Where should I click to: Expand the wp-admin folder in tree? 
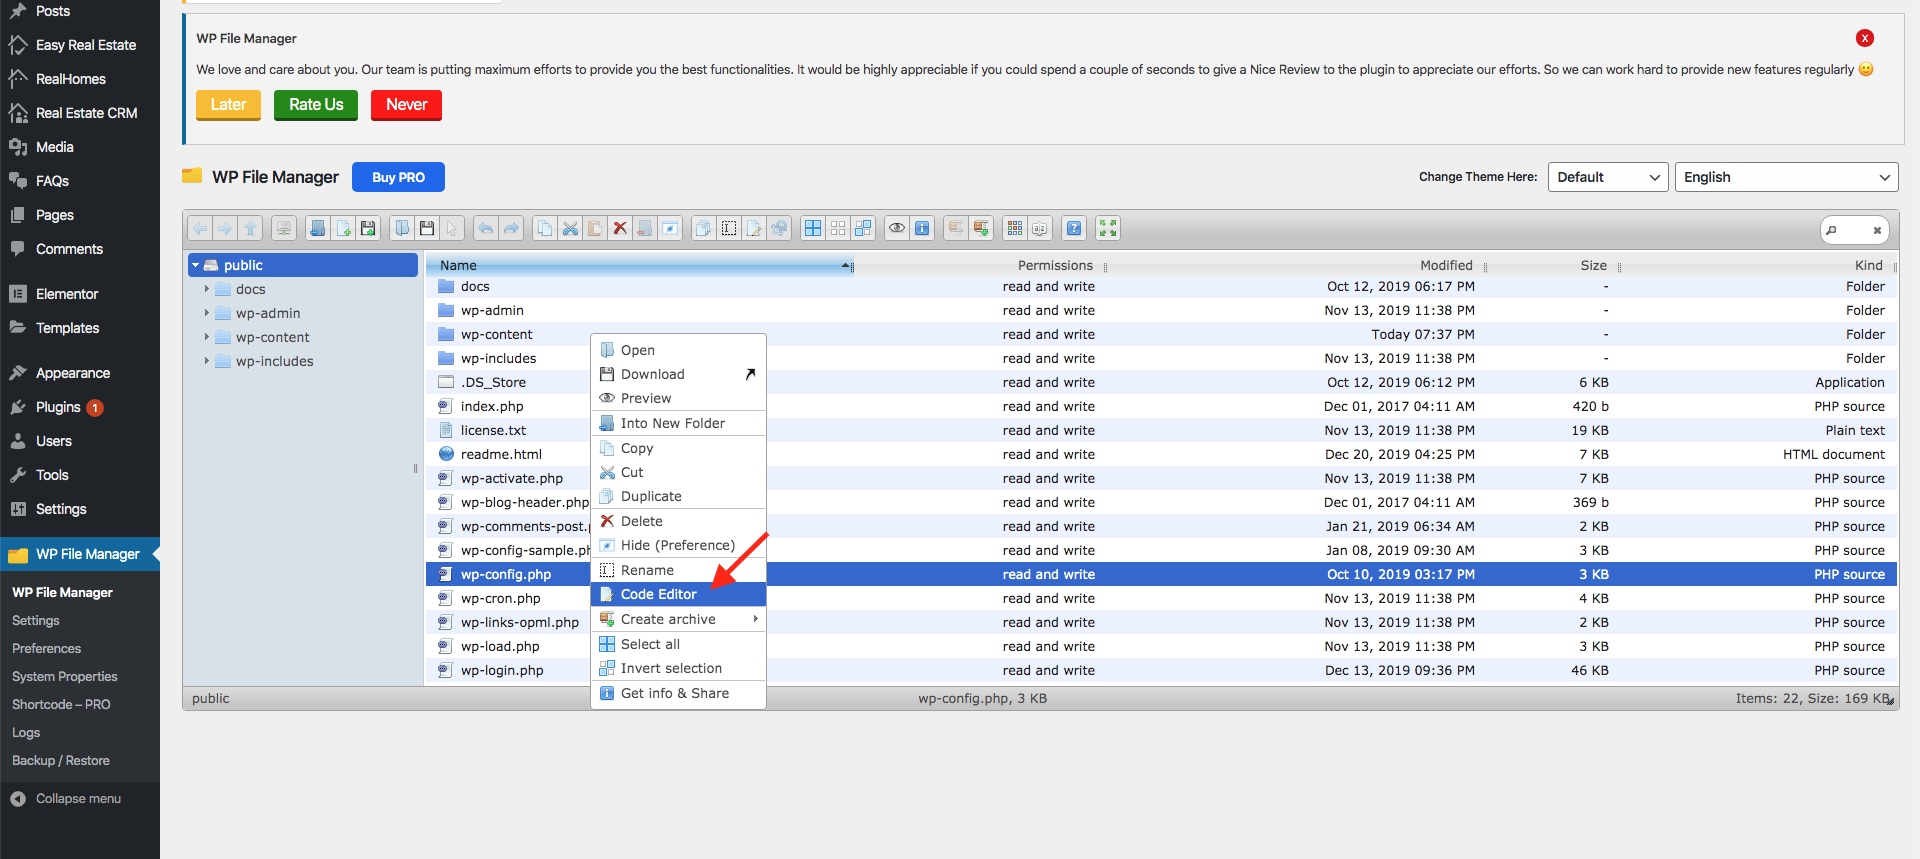point(207,313)
